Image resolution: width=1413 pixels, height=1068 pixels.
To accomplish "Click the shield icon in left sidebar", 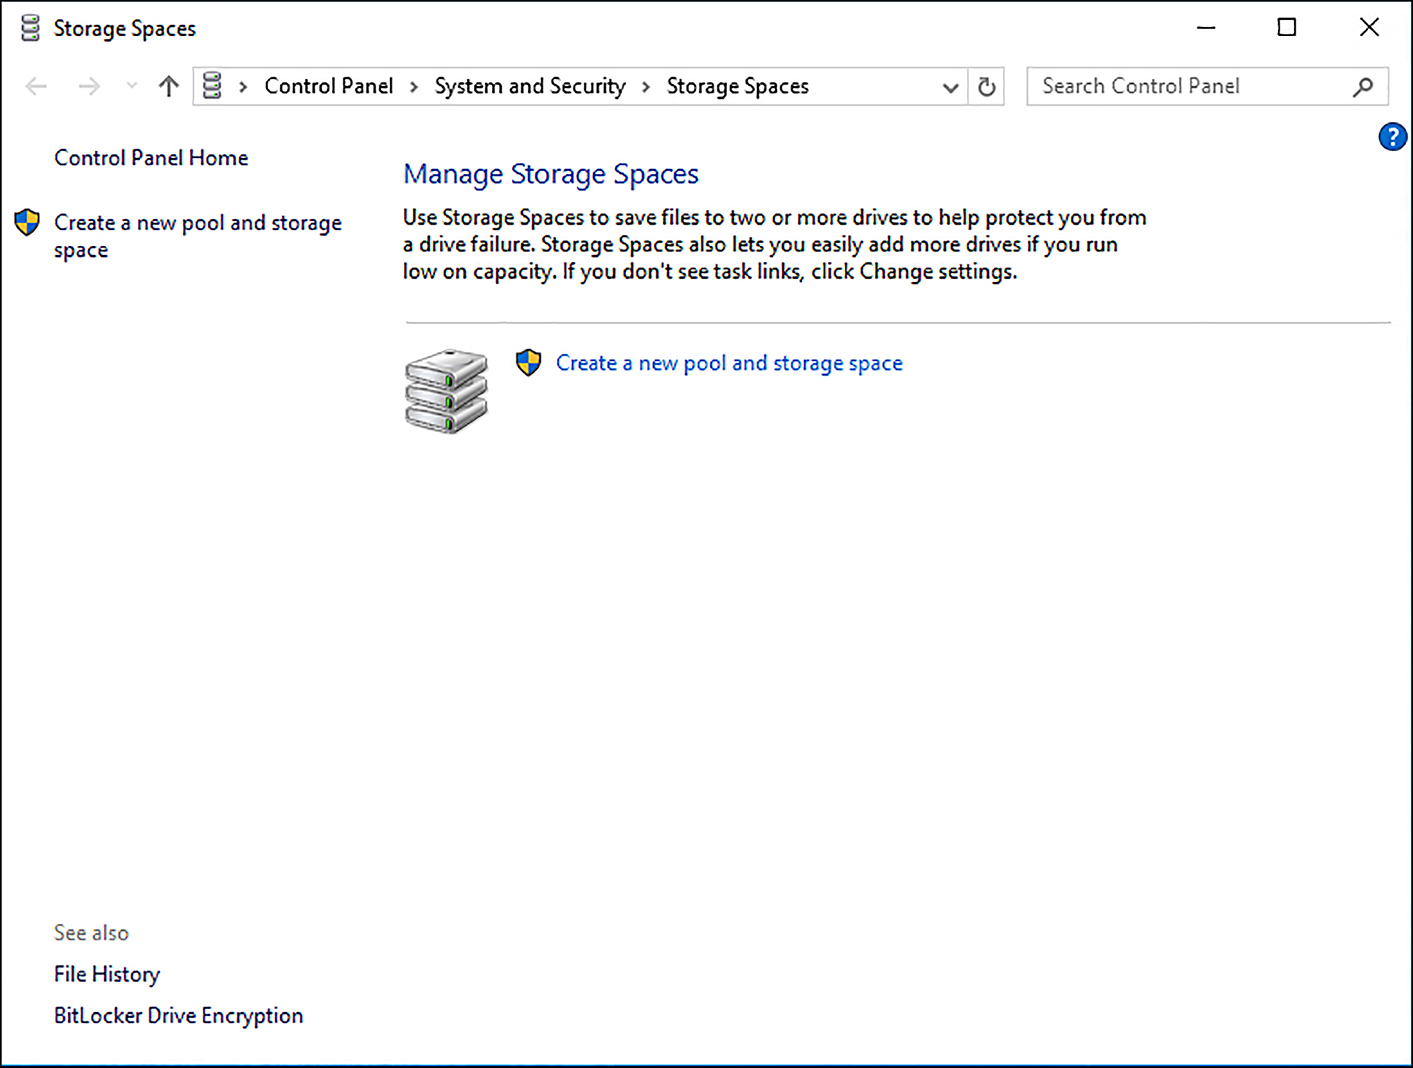I will pos(27,222).
